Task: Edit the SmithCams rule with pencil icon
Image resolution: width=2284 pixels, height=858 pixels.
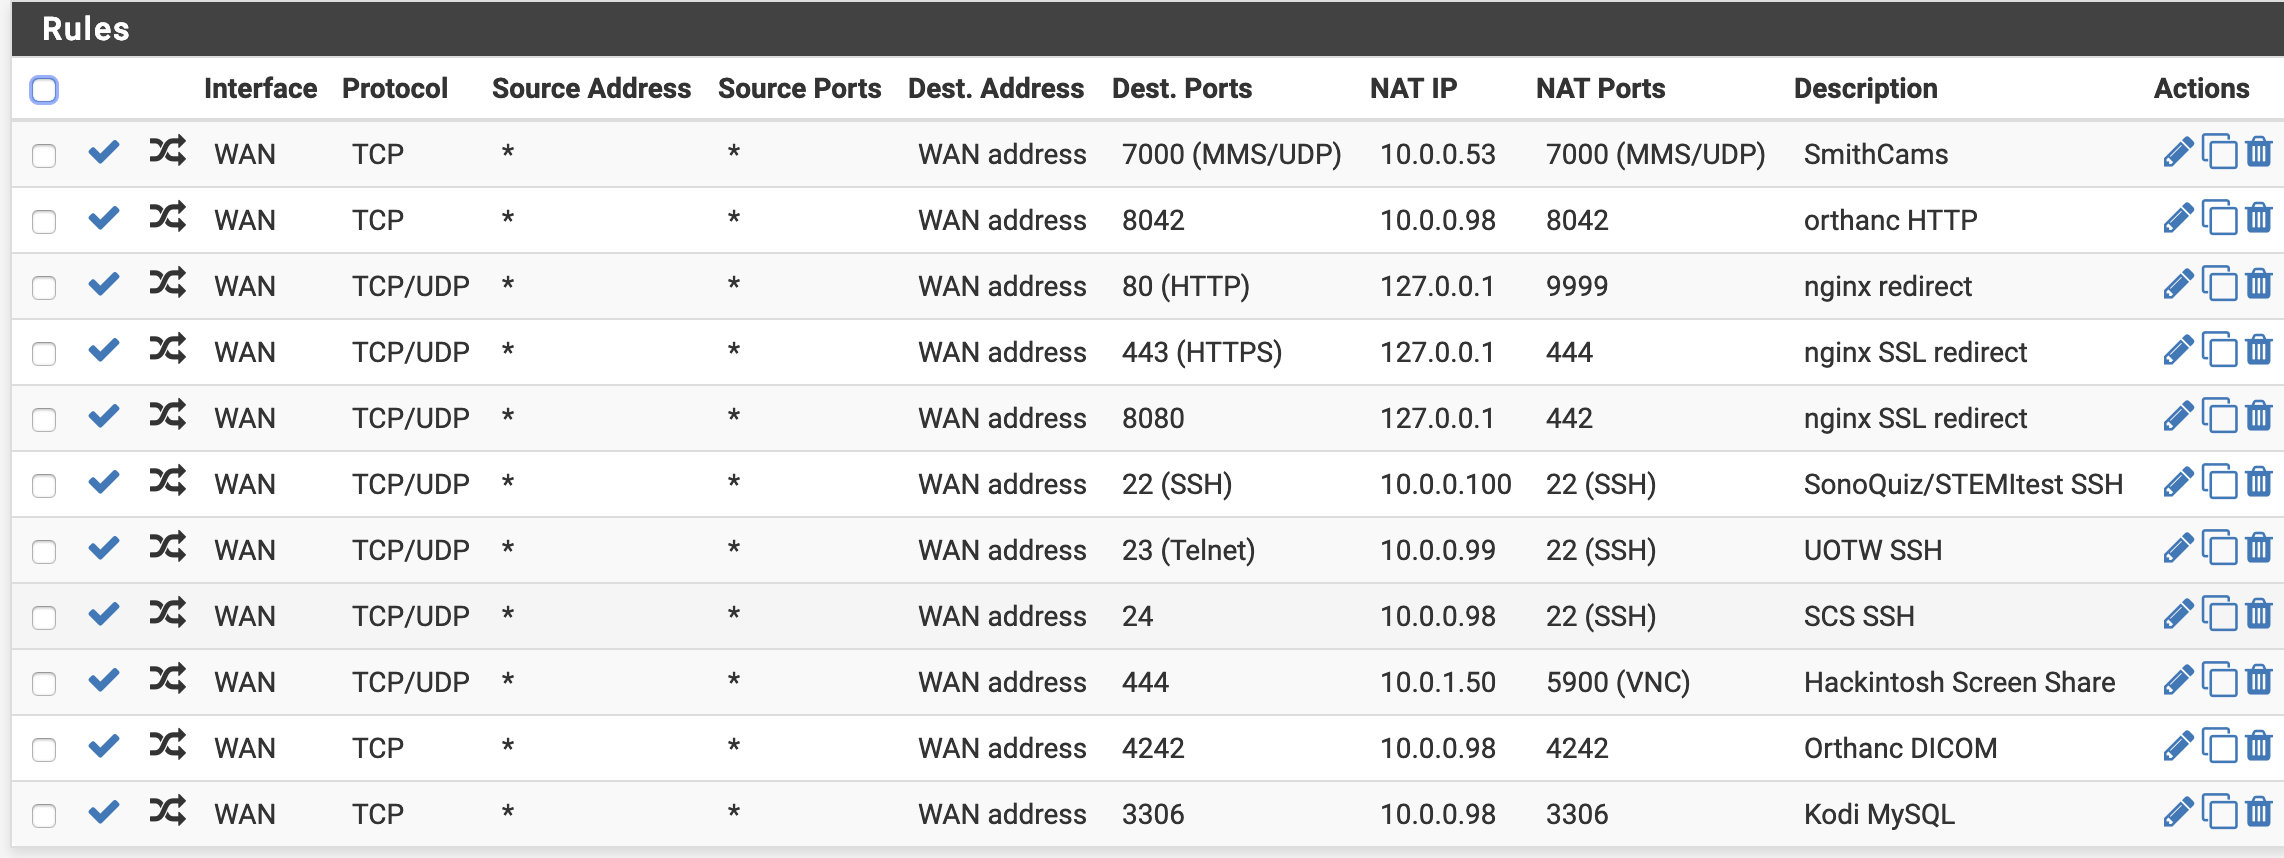Action: coord(2177,153)
